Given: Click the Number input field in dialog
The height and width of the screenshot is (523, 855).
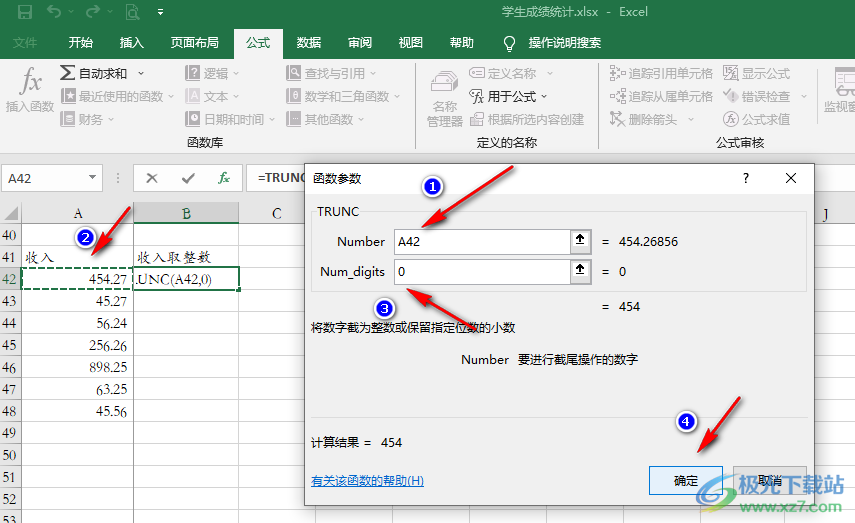Looking at the screenshot, I should tap(482, 241).
